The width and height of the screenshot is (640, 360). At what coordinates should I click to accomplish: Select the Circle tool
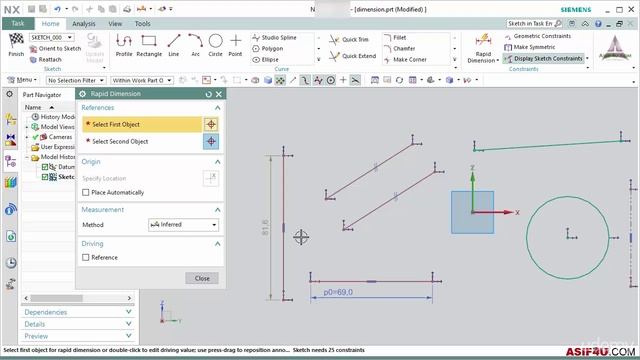[216, 44]
